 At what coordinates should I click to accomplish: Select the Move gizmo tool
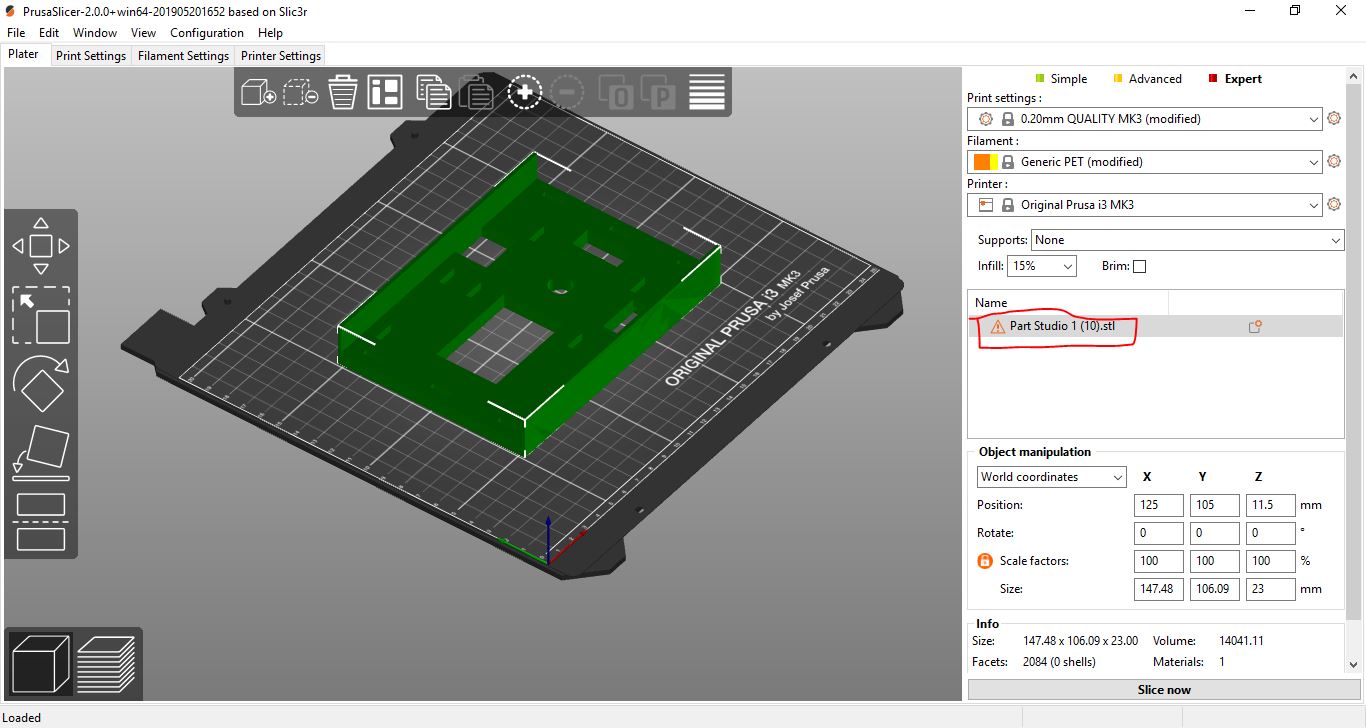41,246
